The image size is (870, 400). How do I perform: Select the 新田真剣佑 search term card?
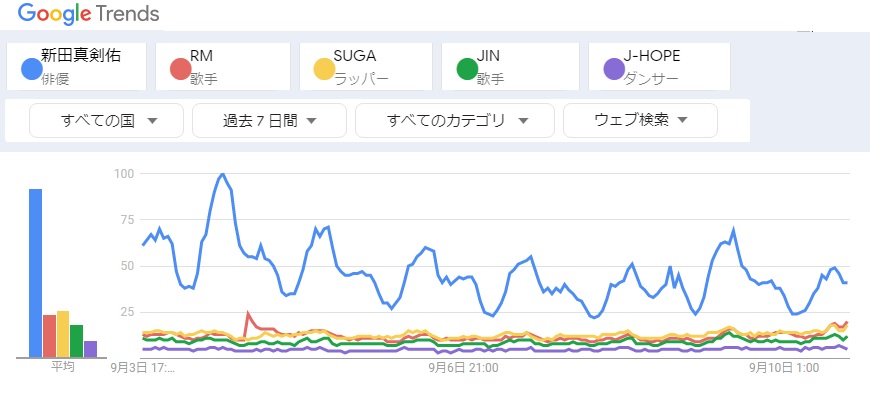(x=82, y=66)
